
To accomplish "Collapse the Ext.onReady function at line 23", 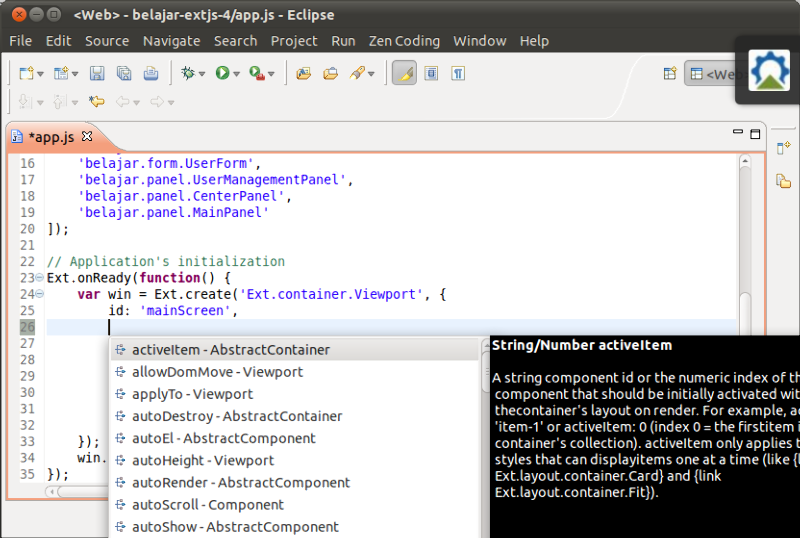I will [x=40, y=278].
